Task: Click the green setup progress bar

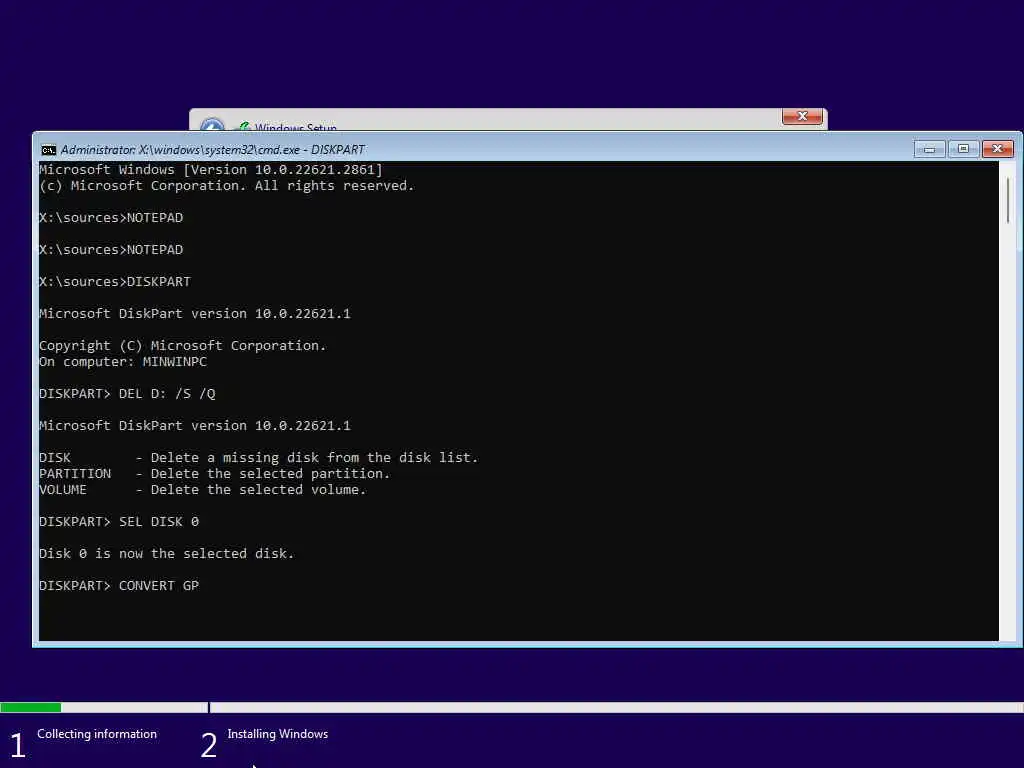Action: click(x=31, y=707)
